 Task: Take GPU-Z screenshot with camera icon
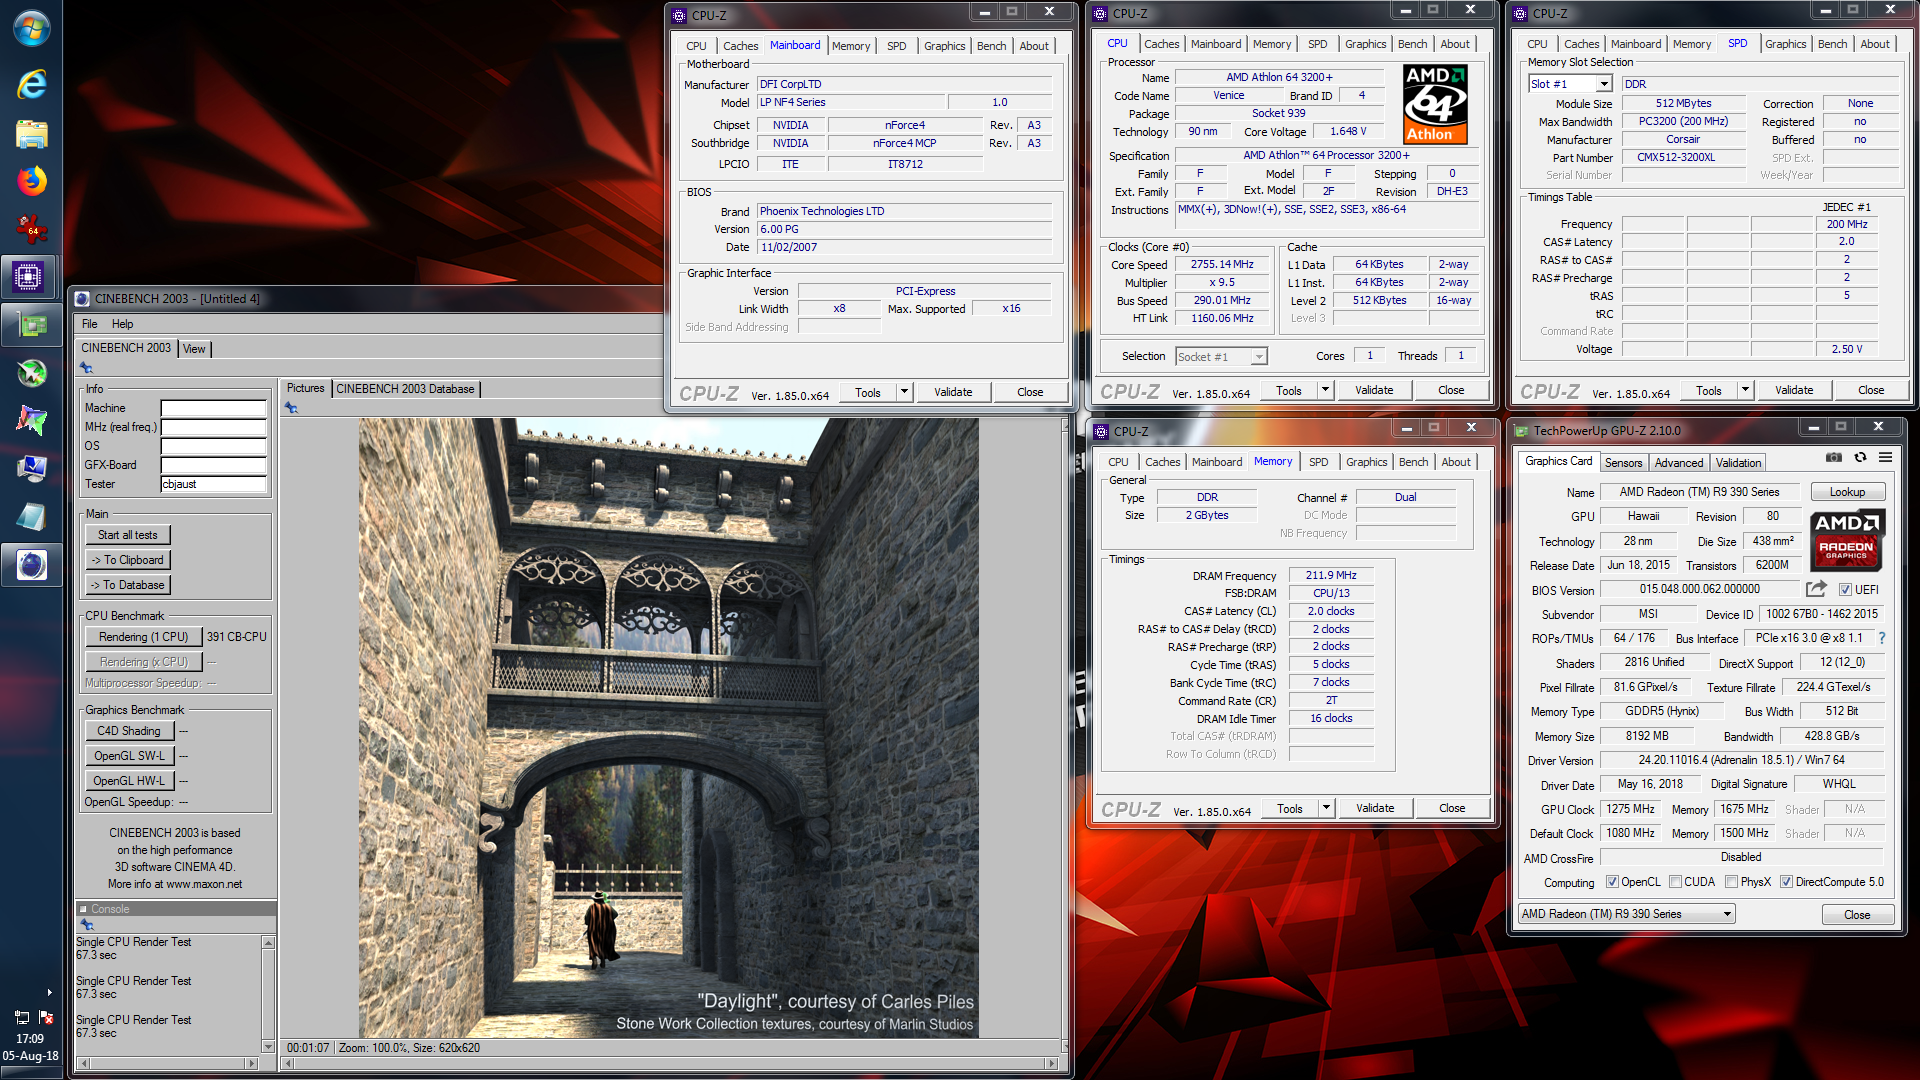tap(1833, 457)
